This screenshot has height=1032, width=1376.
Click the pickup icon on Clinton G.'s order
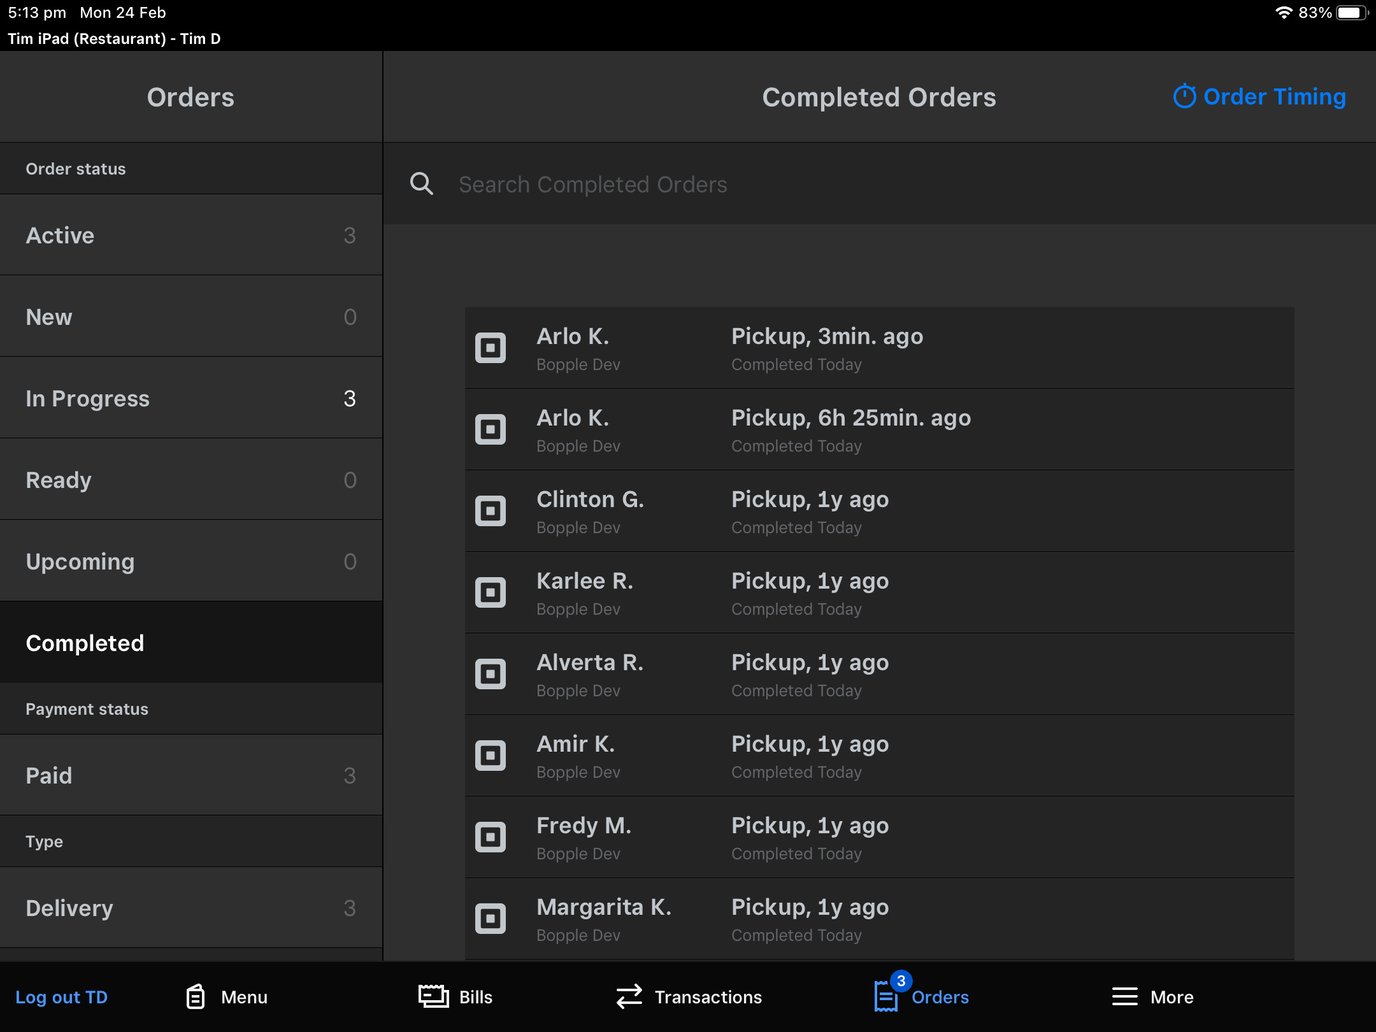[491, 510]
